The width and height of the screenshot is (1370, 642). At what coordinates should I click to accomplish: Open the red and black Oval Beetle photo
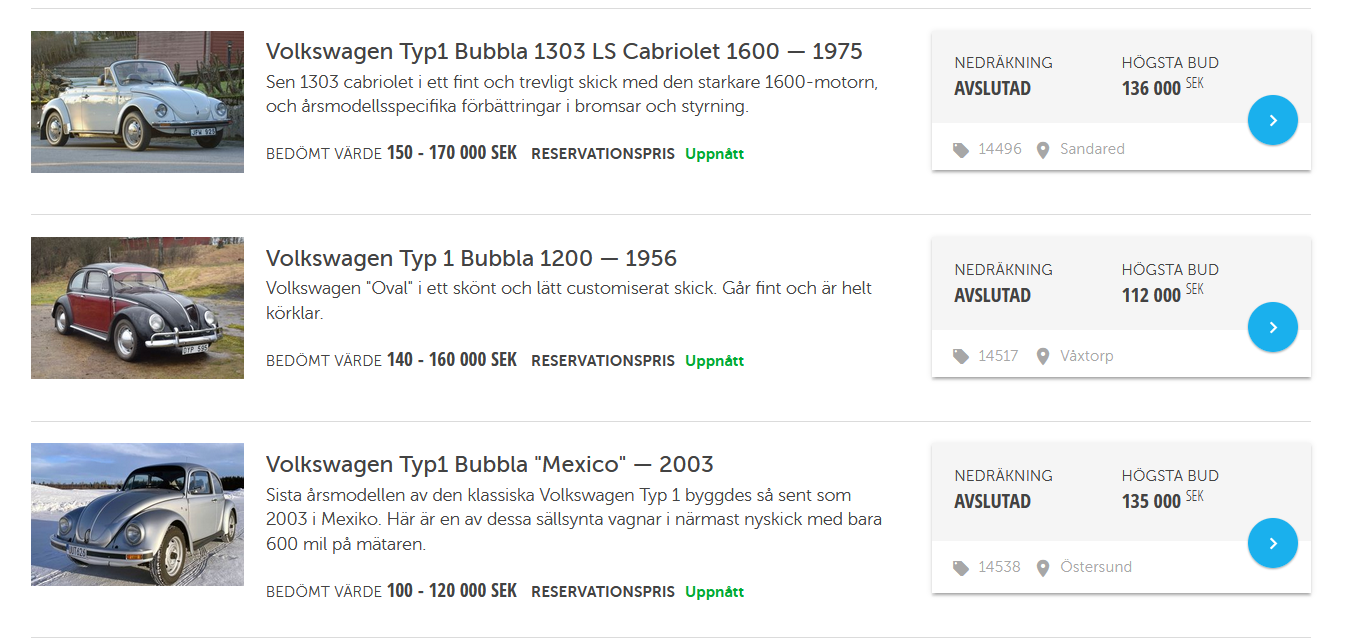click(137, 308)
